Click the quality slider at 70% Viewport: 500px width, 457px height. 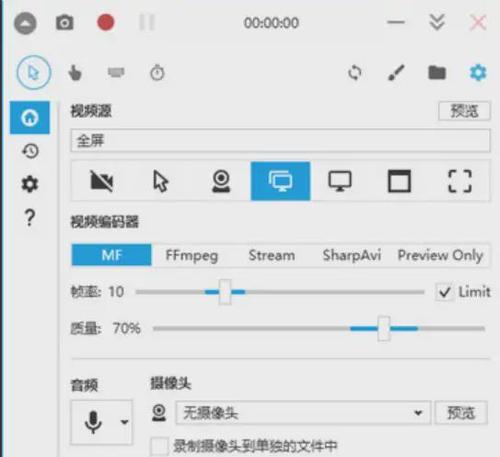coord(384,329)
